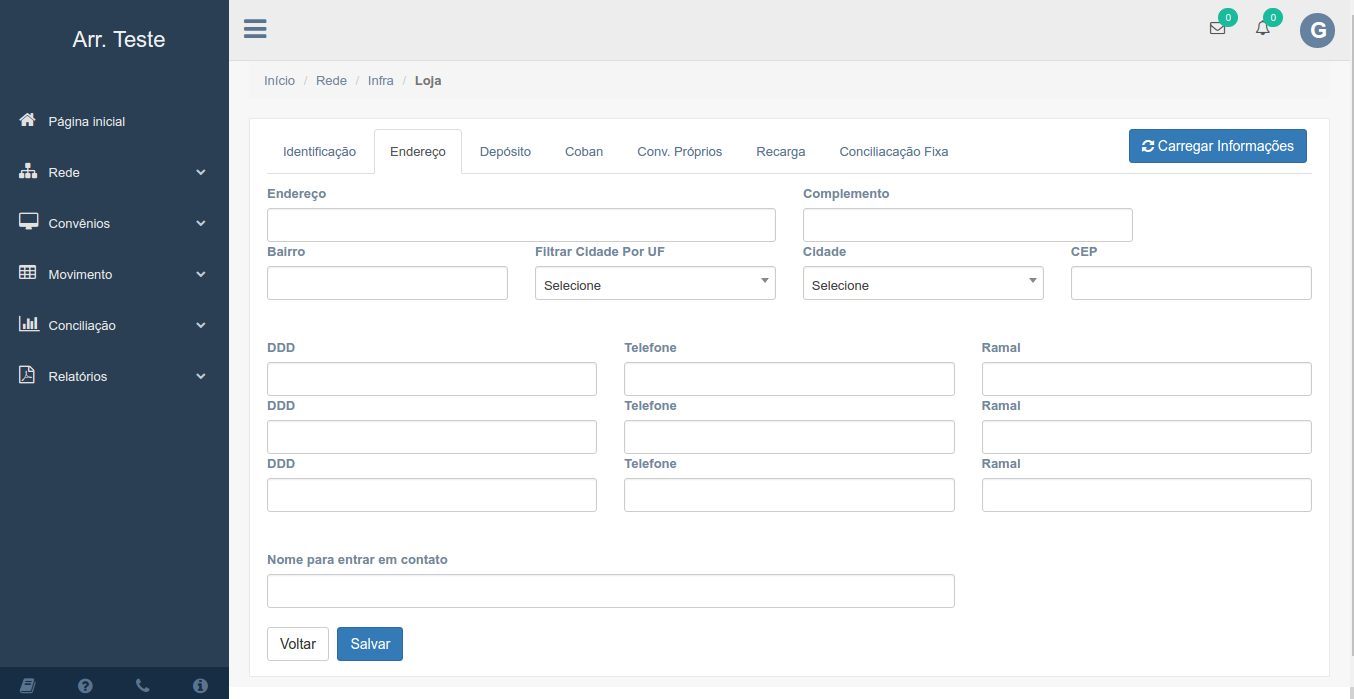Click the phone icon in sidebar footer
The height and width of the screenshot is (699, 1354).
coord(143,685)
